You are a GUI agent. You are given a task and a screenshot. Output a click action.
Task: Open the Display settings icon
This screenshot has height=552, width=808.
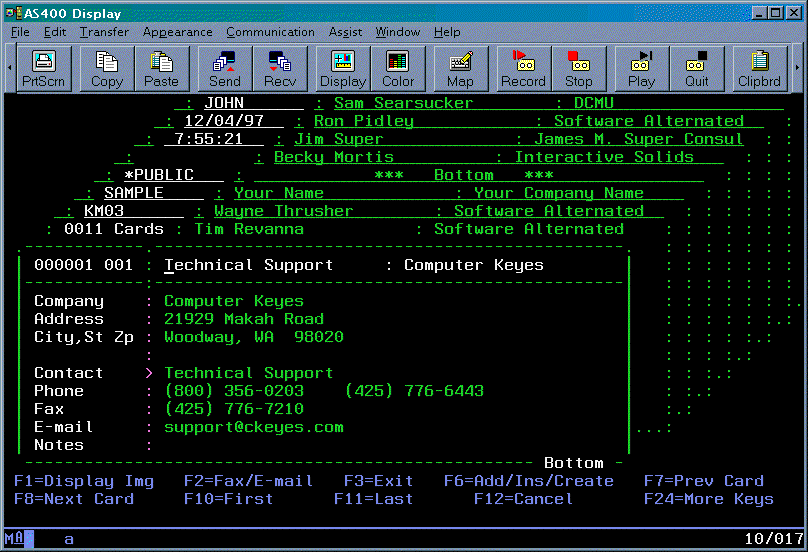pyautogui.click(x=343, y=69)
